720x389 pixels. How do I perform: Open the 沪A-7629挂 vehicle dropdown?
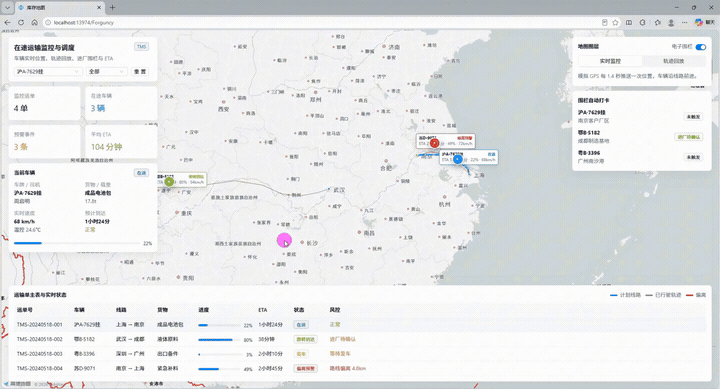[x=48, y=72]
